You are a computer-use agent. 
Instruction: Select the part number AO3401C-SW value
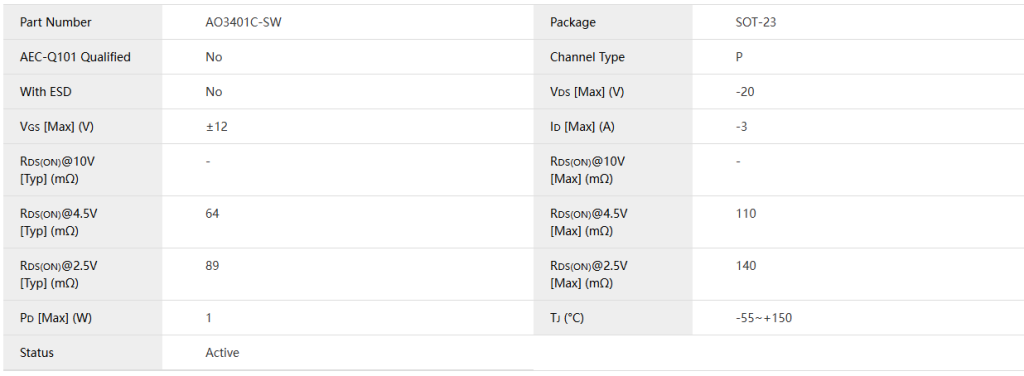pyautogui.click(x=244, y=22)
